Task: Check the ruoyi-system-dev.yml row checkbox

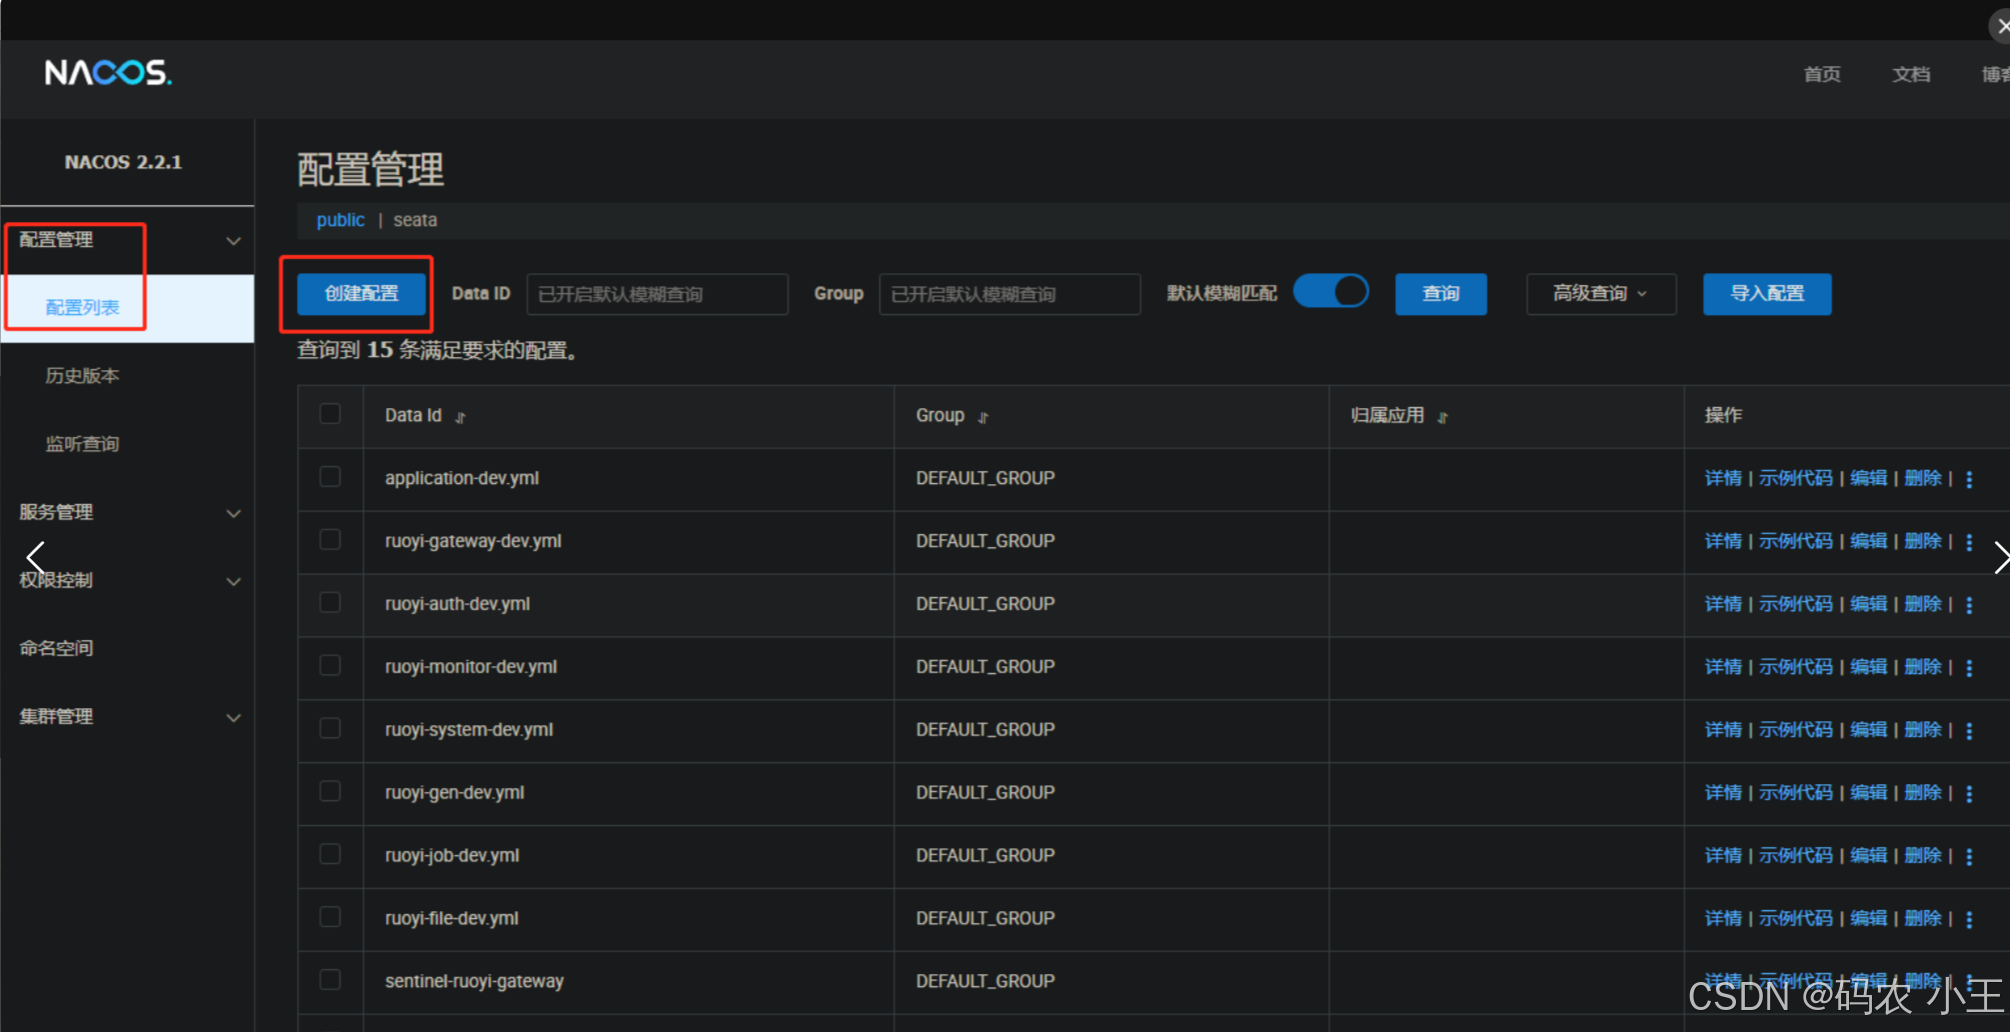Action: pos(330,729)
